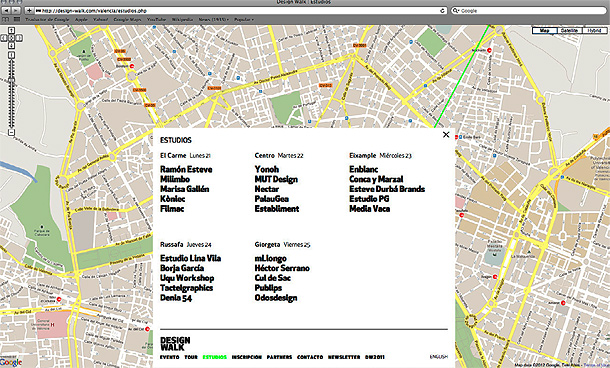Reload the page from the address bar
610x368 pixels.
(x=443, y=11)
